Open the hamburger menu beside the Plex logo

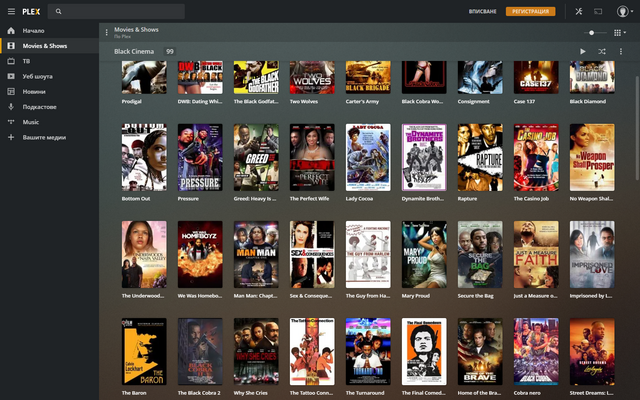click(x=11, y=11)
